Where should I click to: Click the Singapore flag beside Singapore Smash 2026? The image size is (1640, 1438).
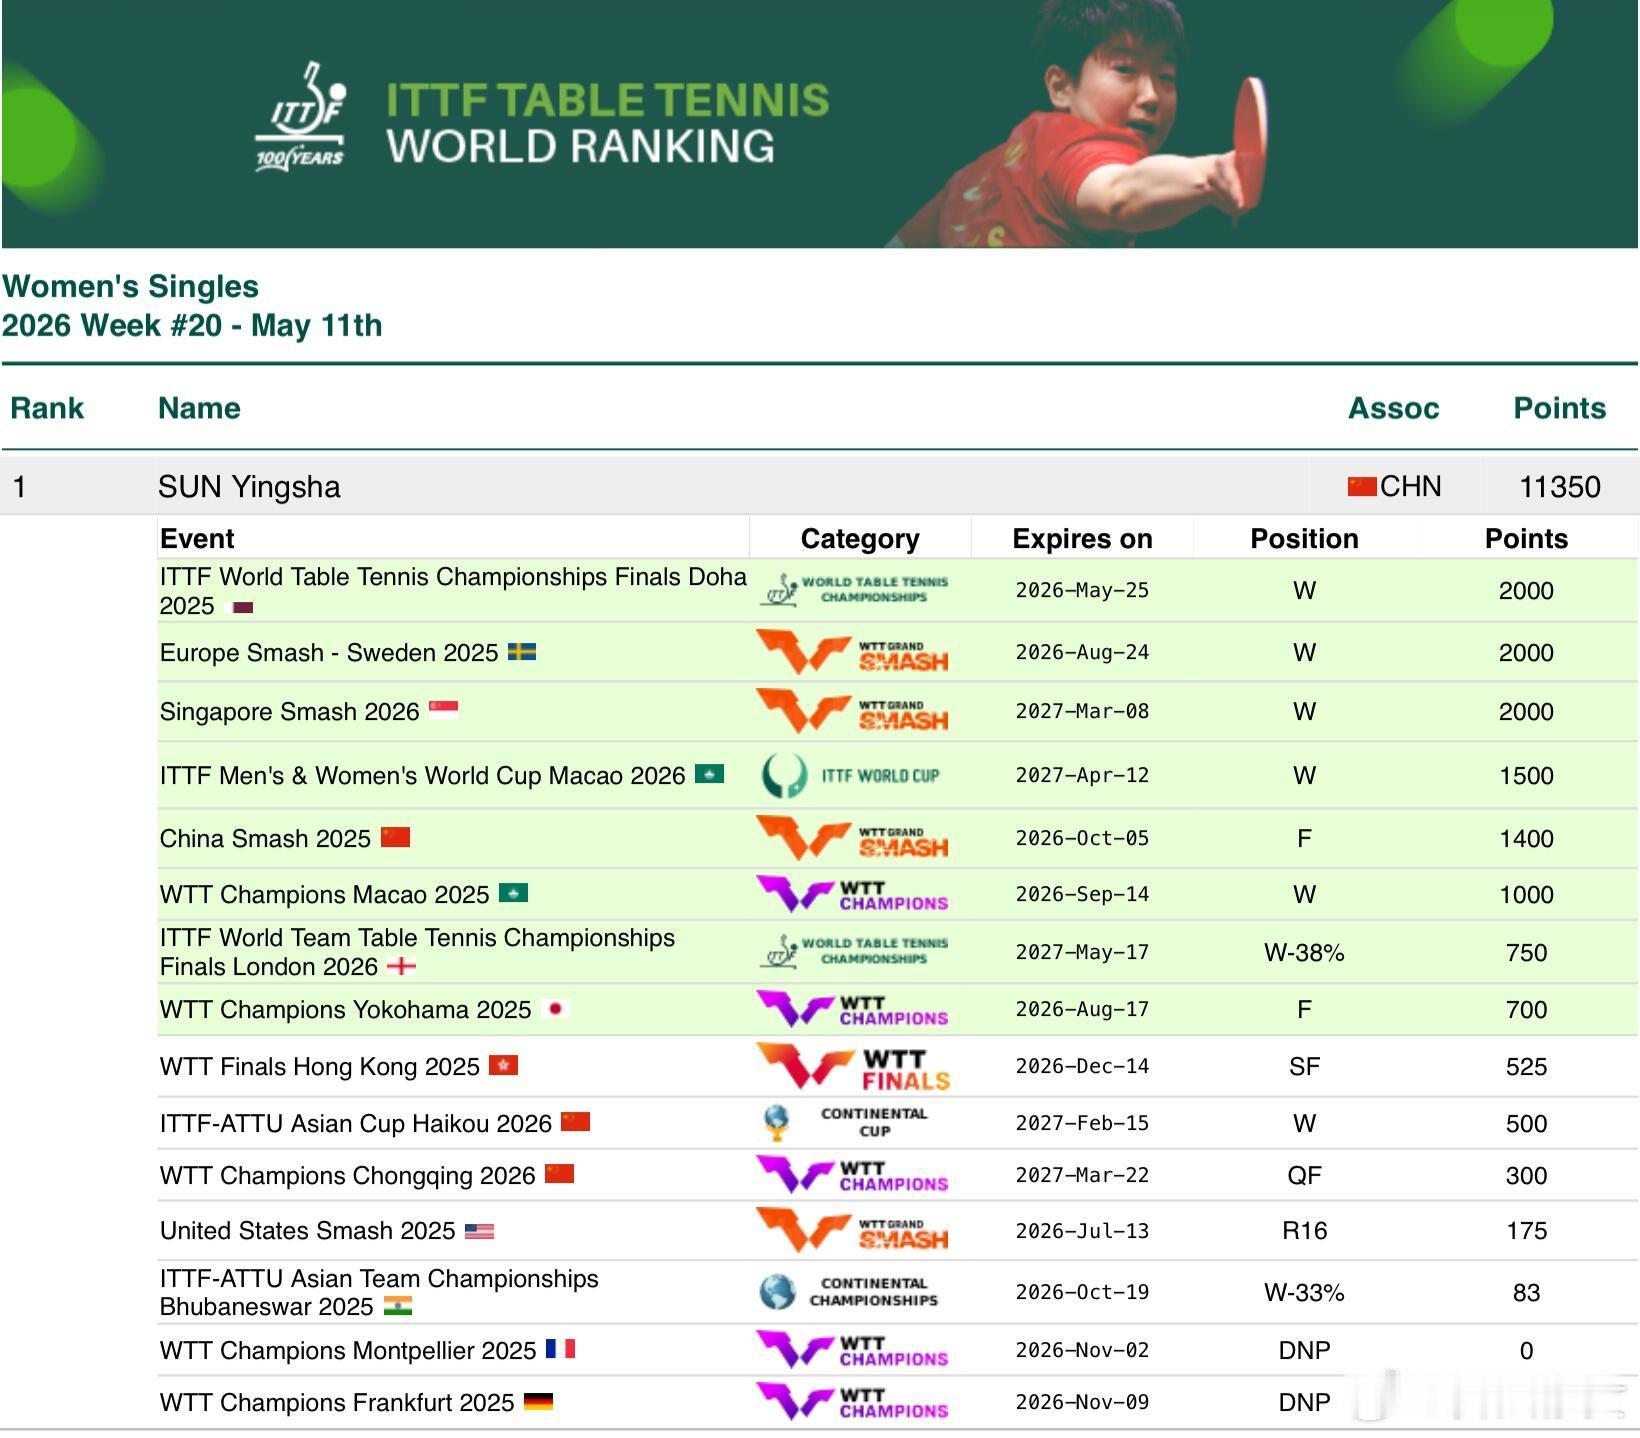coord(443,710)
